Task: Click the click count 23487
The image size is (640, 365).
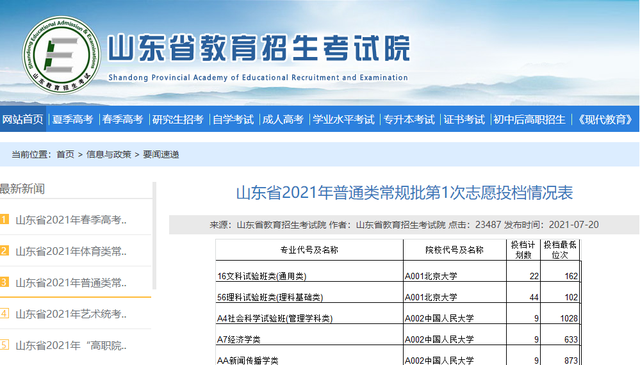Action: click(488, 225)
